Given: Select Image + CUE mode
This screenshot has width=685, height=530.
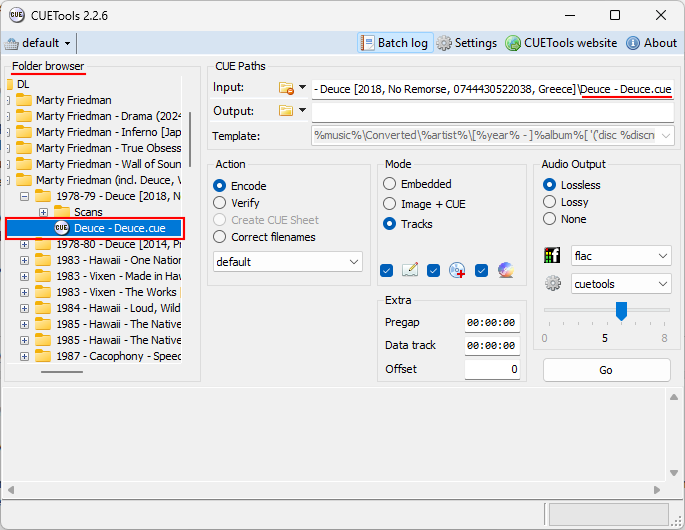Looking at the screenshot, I should point(424,204).
